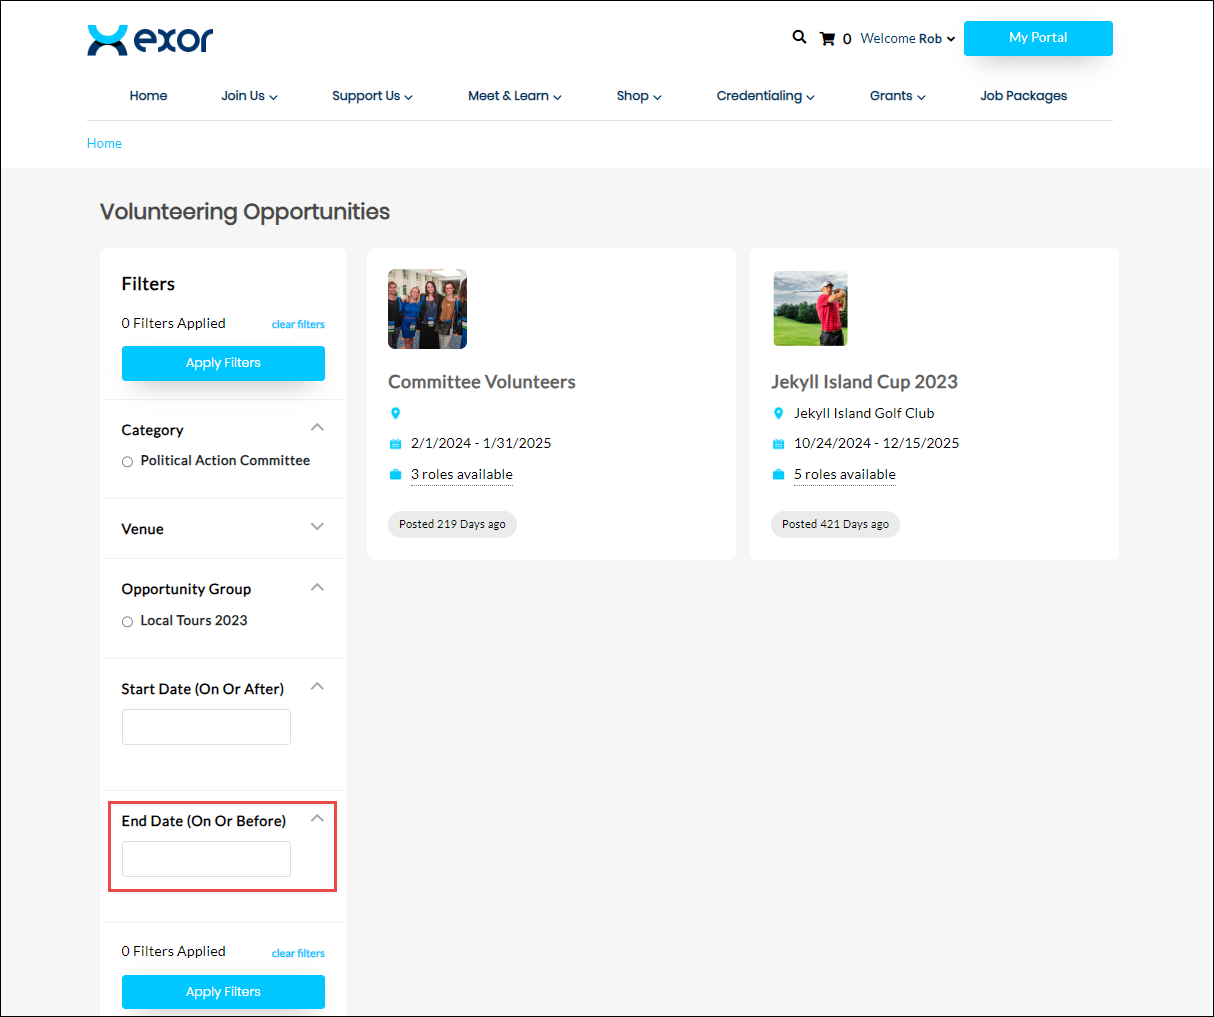The height and width of the screenshot is (1017, 1214).
Task: Open the Credentialing menu
Action: [x=765, y=96]
